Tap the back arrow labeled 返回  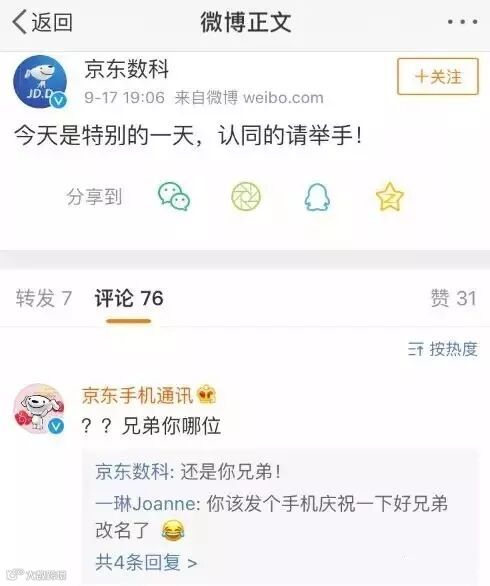coord(42,22)
